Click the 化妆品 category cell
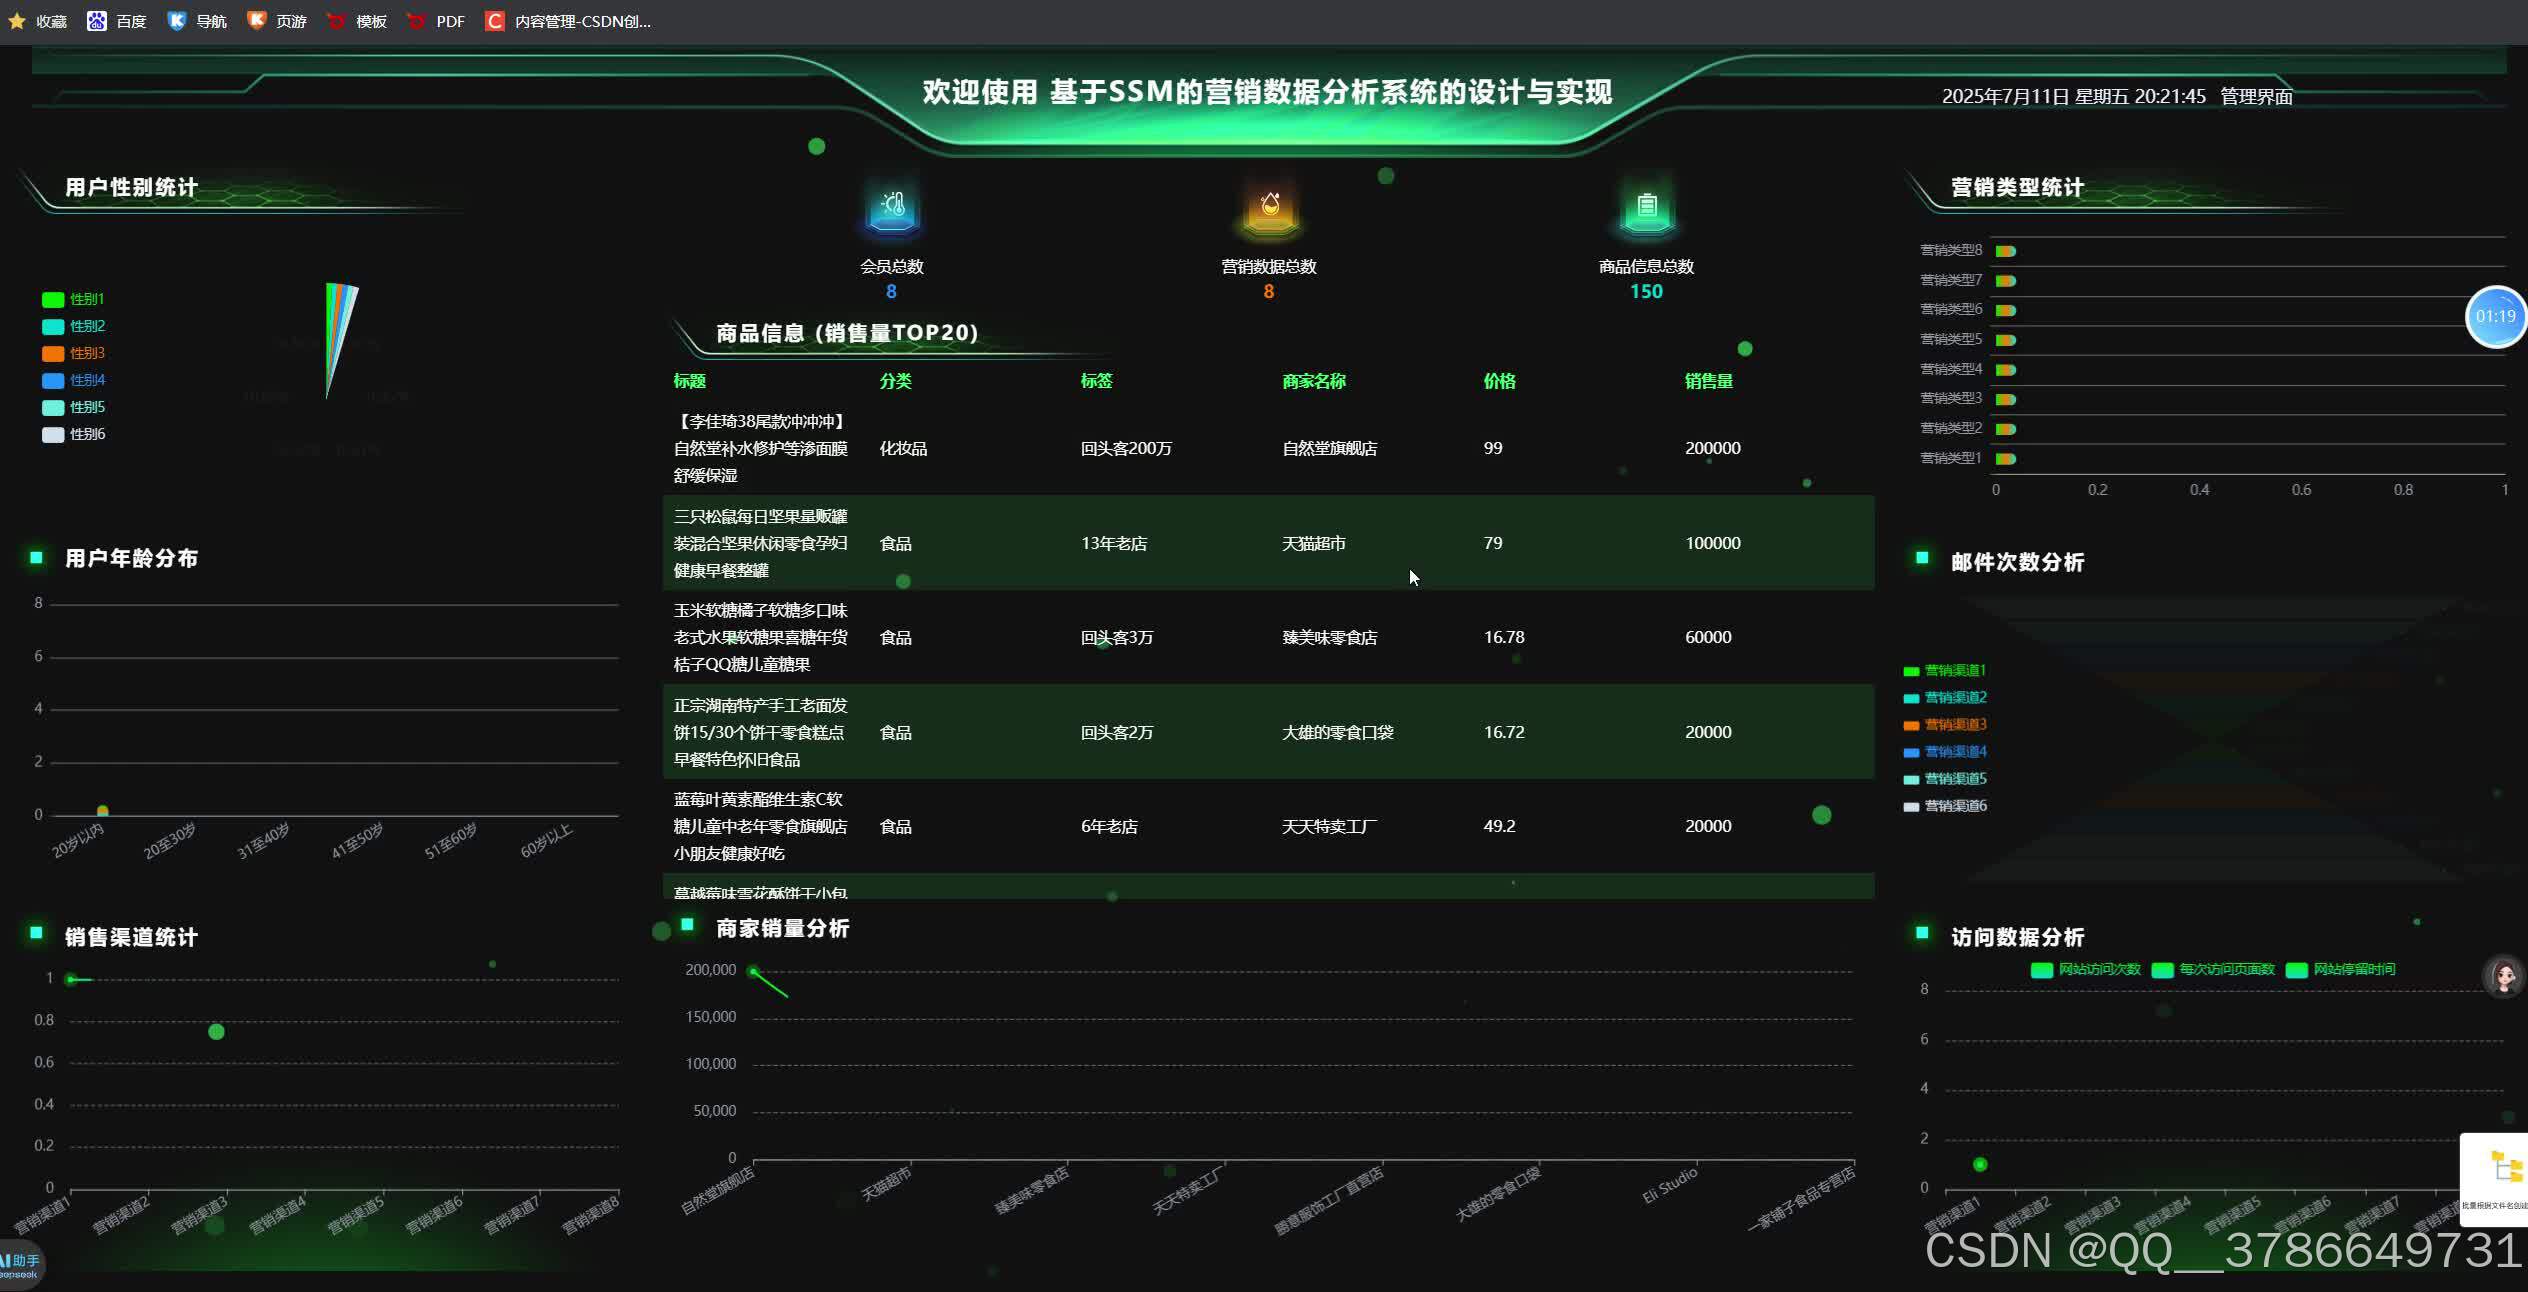The height and width of the screenshot is (1292, 2528). click(x=903, y=448)
